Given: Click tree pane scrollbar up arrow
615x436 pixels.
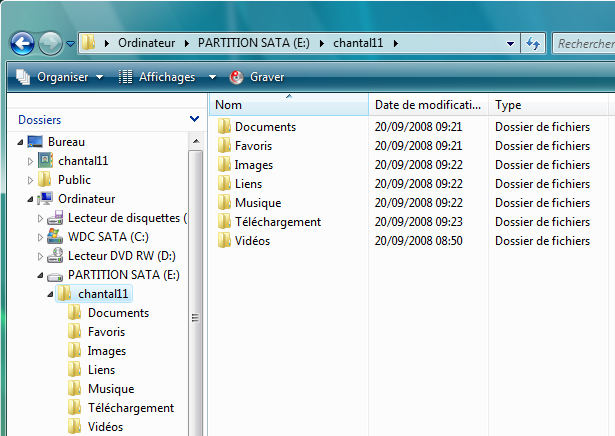Looking at the screenshot, I should click(x=196, y=141).
